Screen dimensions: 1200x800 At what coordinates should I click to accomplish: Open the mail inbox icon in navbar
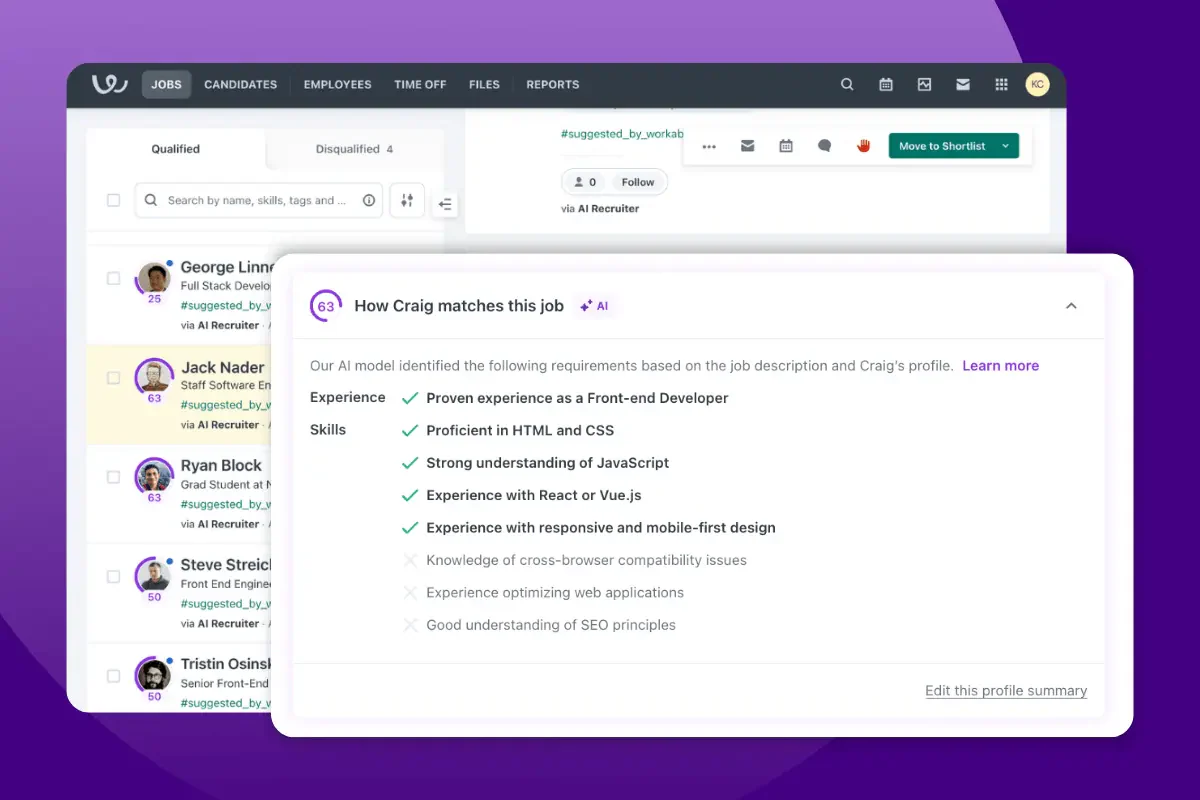click(963, 85)
